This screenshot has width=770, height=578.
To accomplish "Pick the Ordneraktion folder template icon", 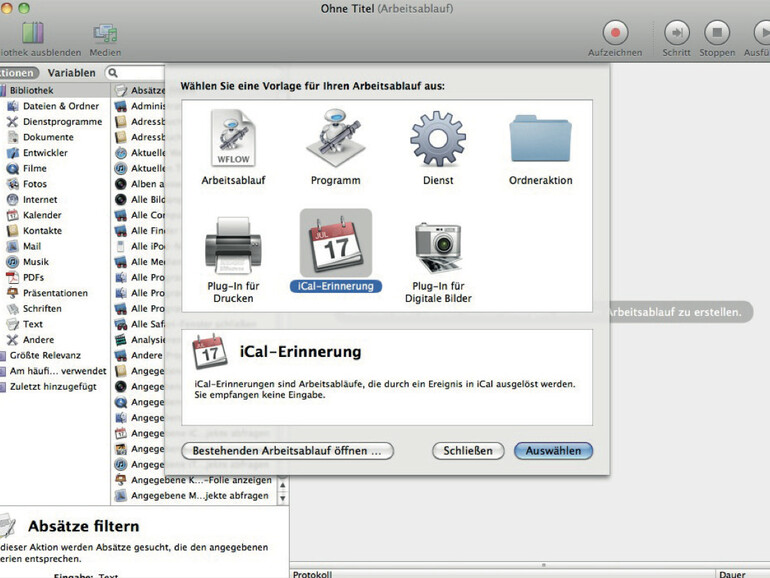I will coord(540,138).
